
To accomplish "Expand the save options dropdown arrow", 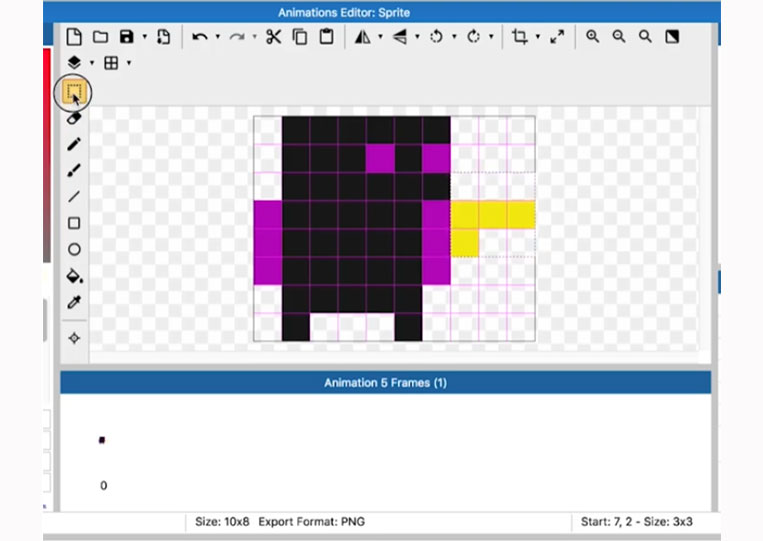I will pos(145,36).
